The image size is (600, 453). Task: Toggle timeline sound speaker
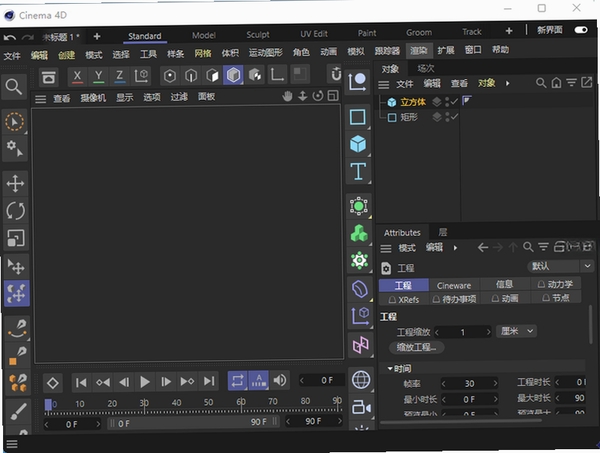(x=280, y=380)
